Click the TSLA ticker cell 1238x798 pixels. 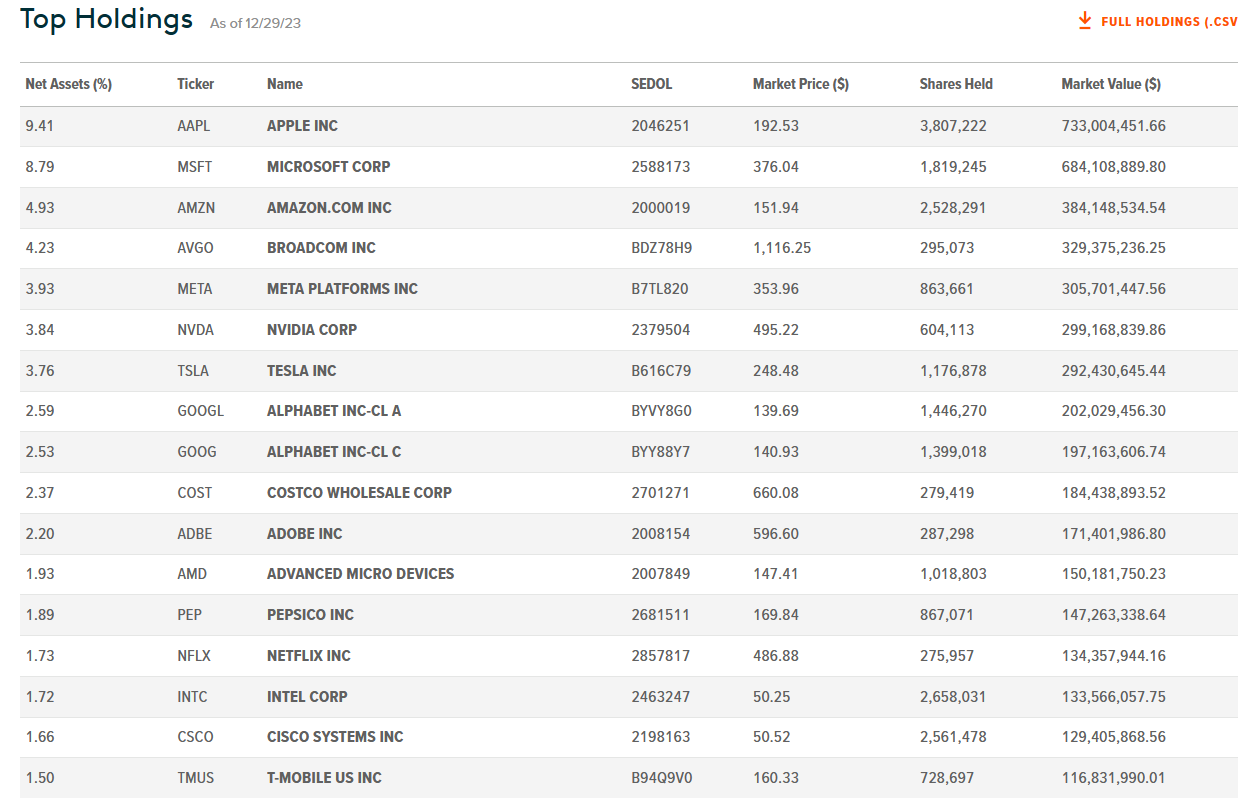tap(193, 371)
